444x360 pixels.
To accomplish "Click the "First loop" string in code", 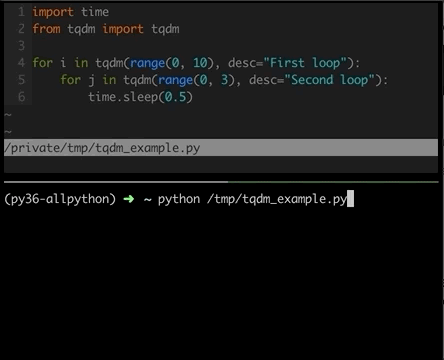I will point(305,63).
